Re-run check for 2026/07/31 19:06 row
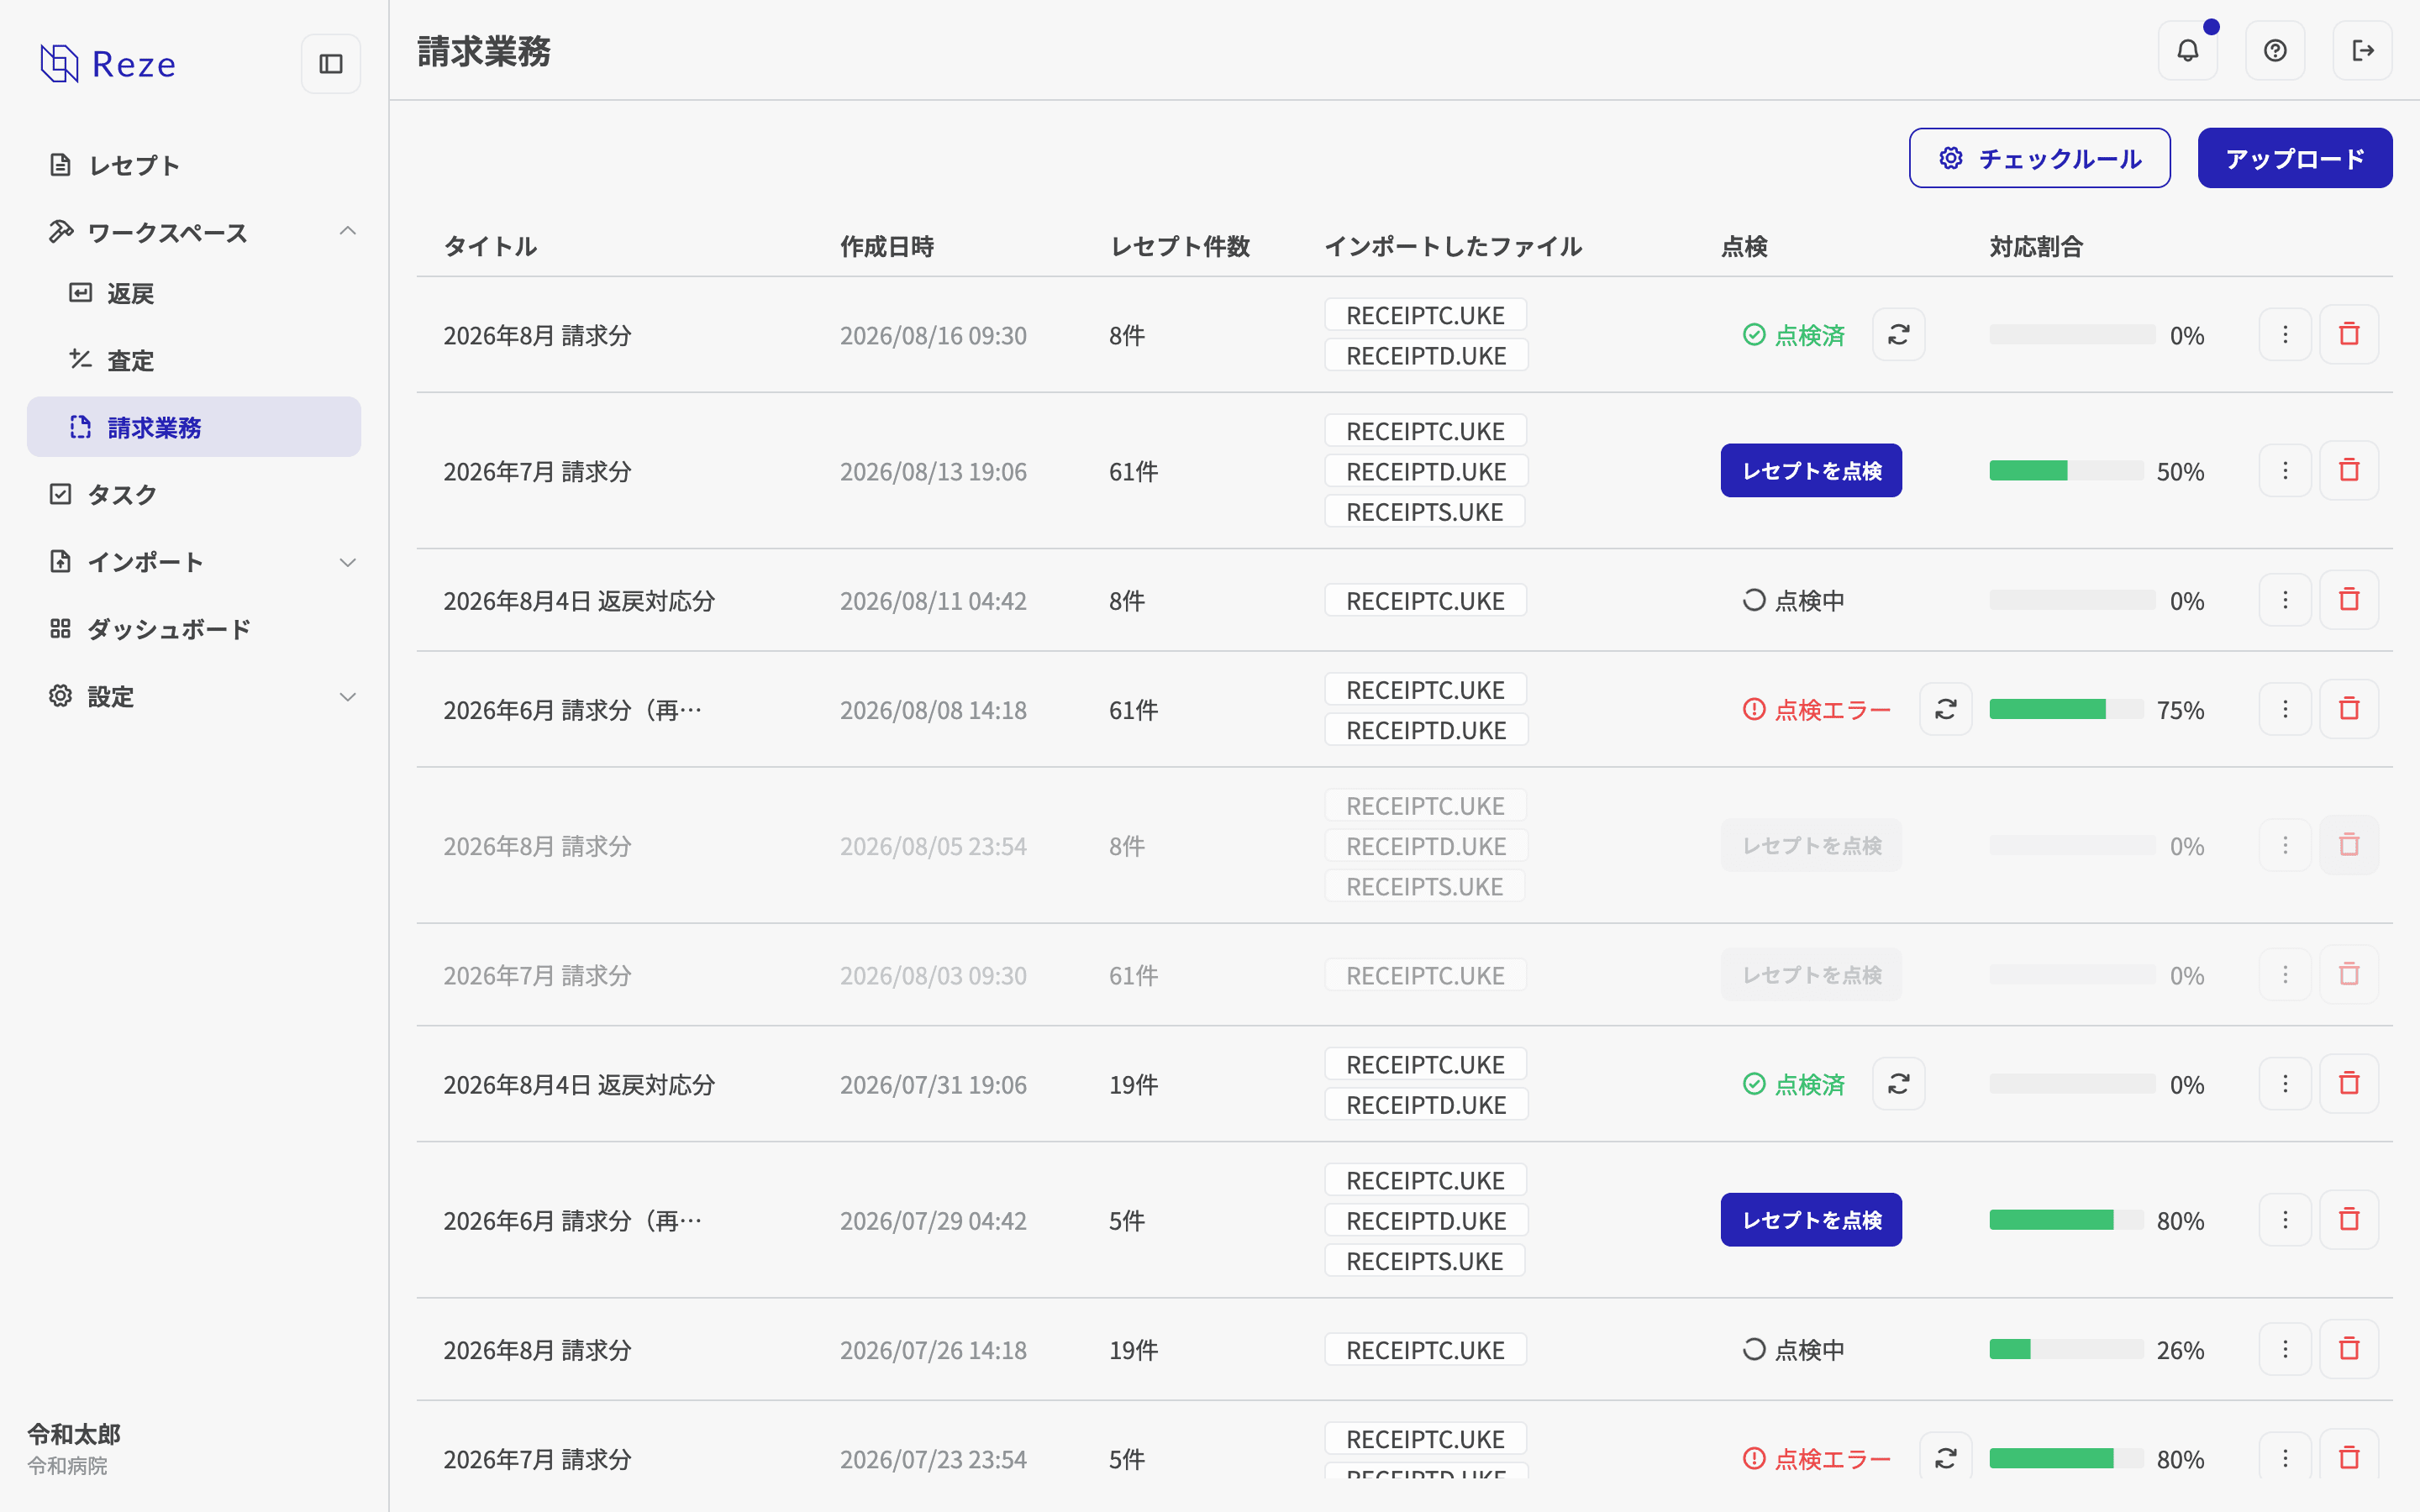2420x1512 pixels. click(1898, 1084)
